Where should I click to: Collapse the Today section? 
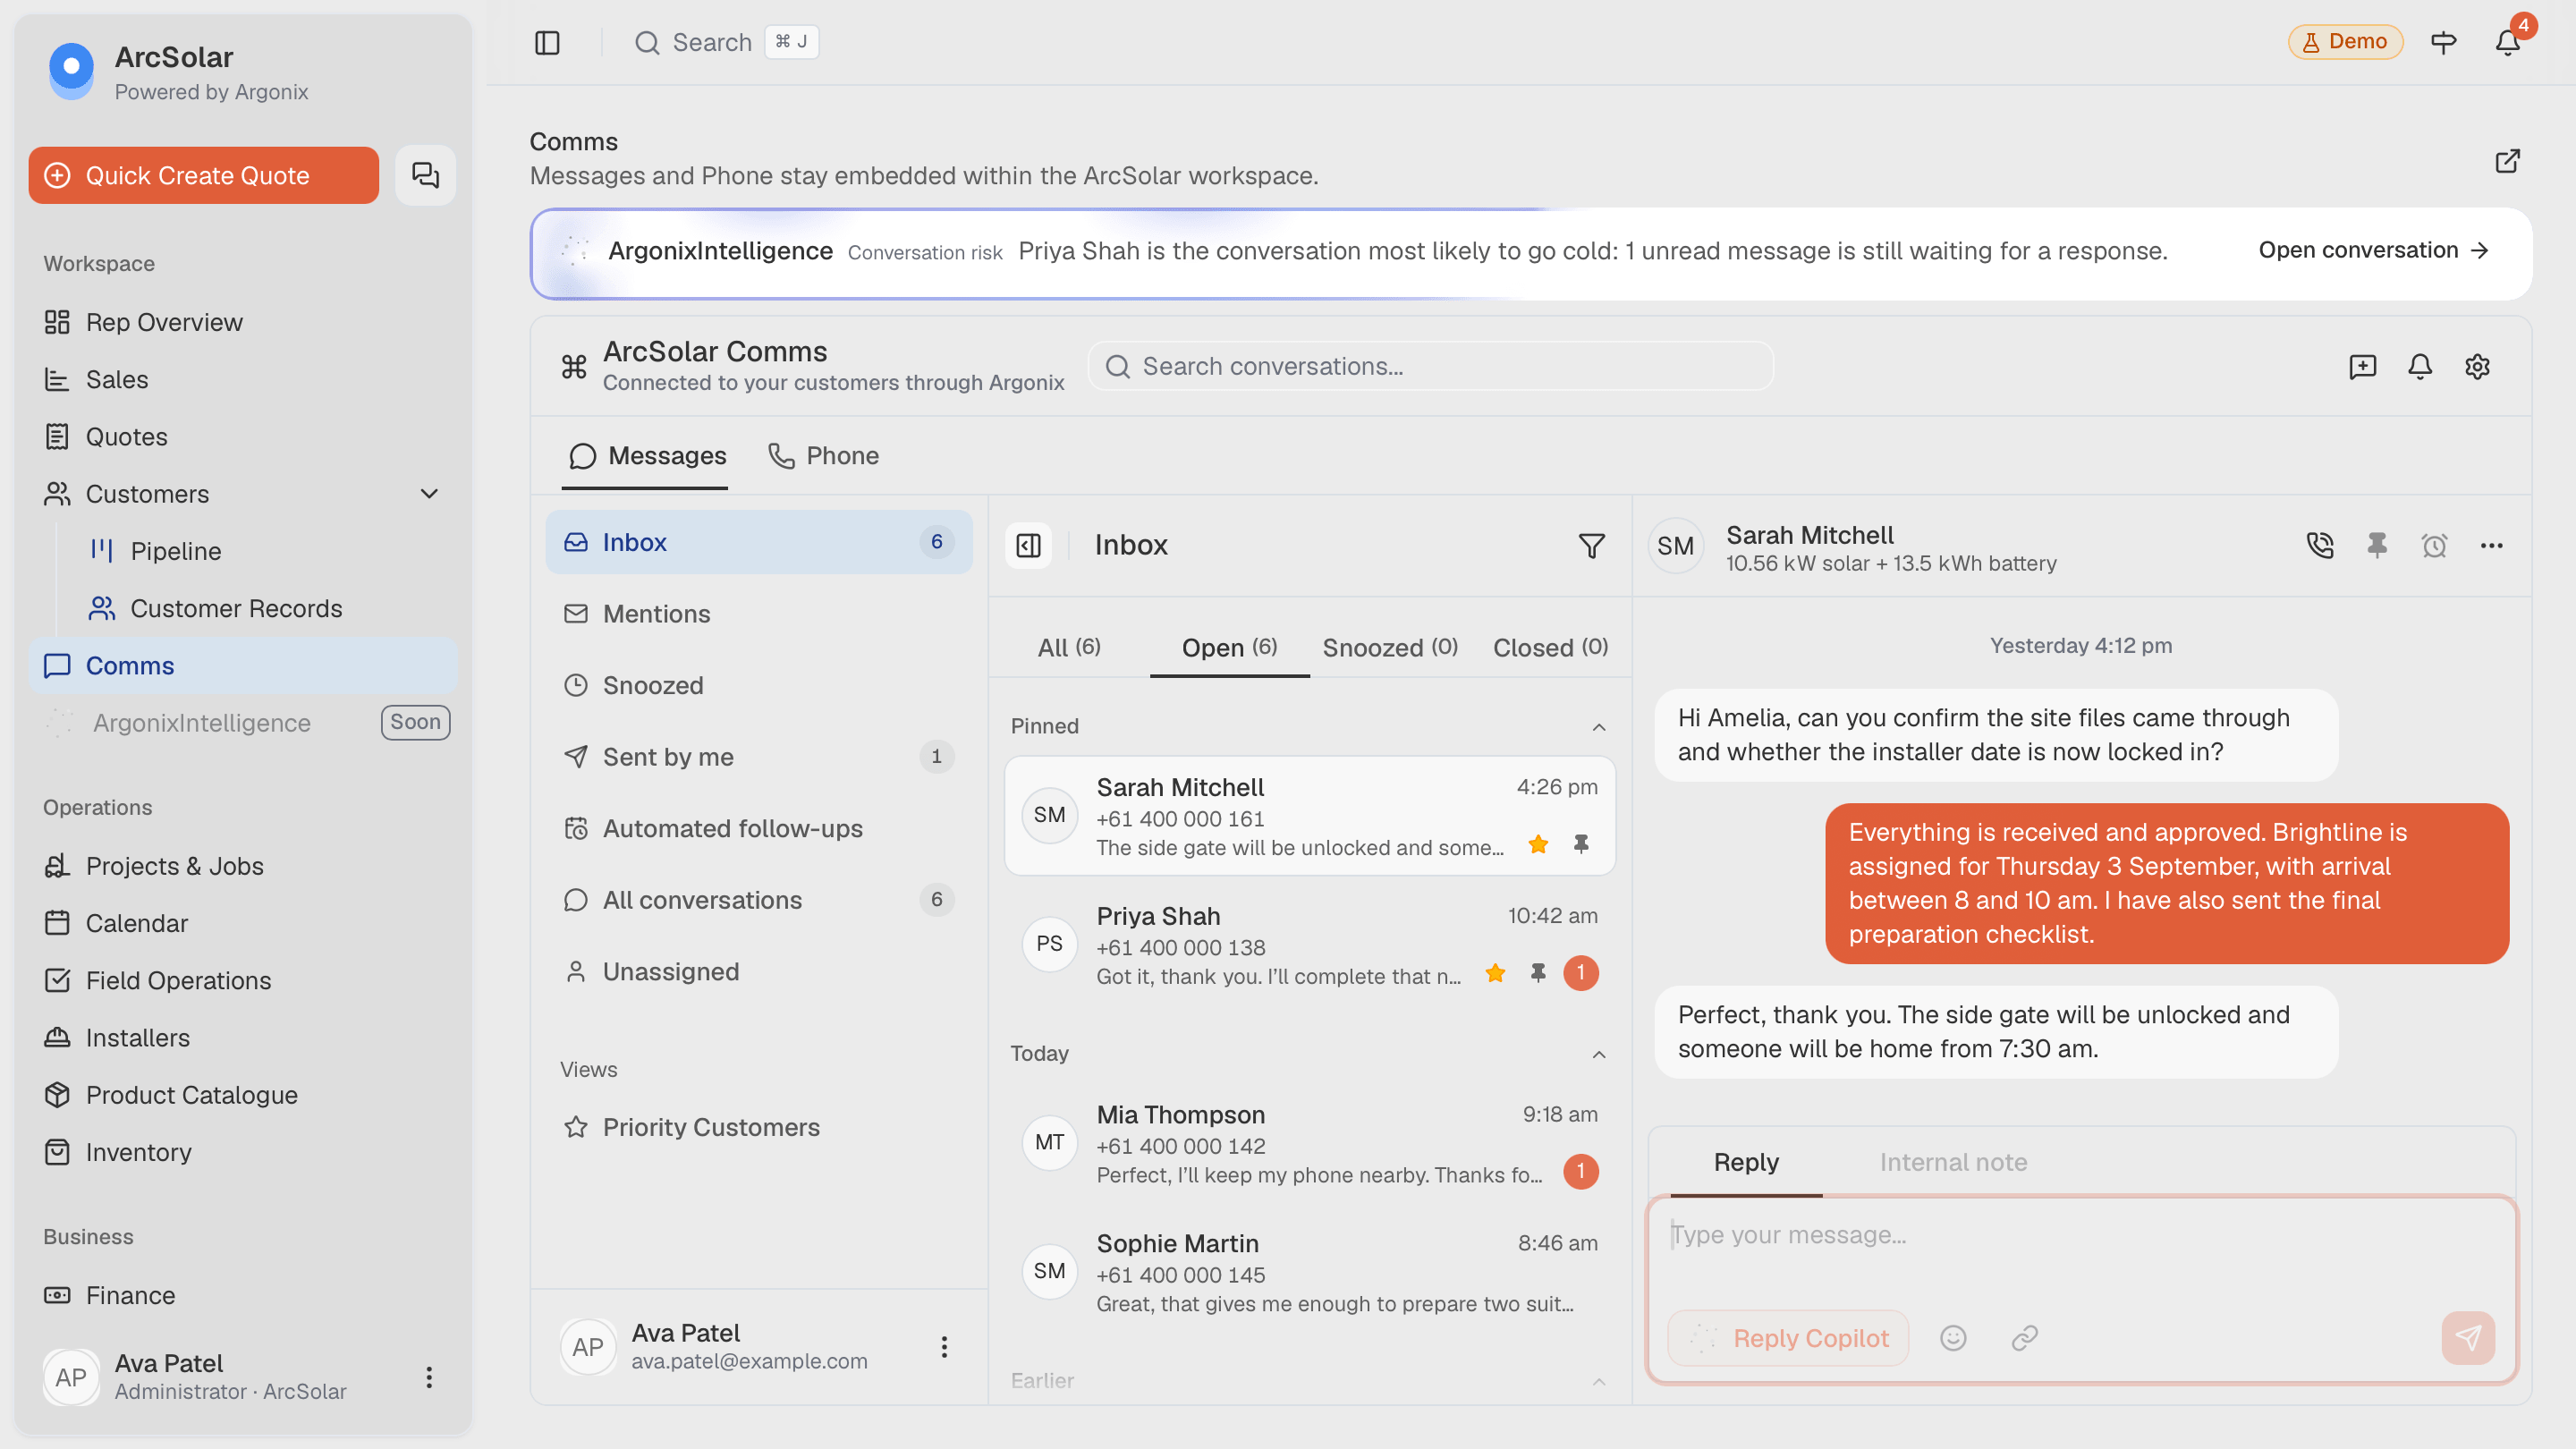point(1599,1055)
